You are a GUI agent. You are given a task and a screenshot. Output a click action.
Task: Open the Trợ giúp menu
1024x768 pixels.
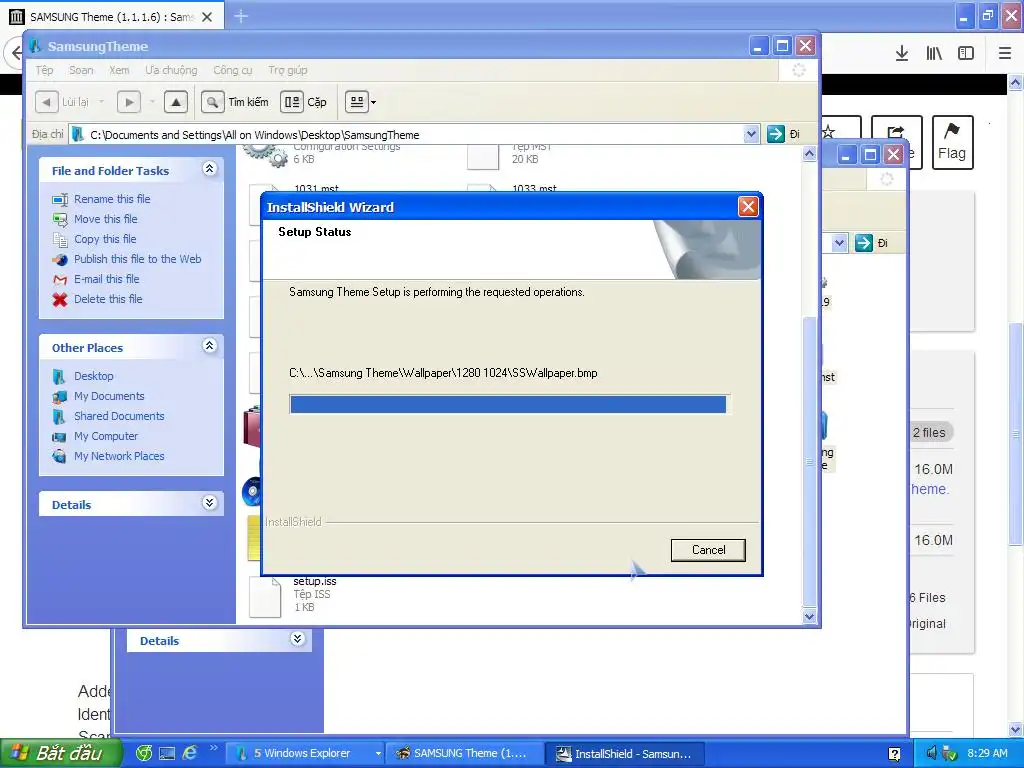click(287, 70)
